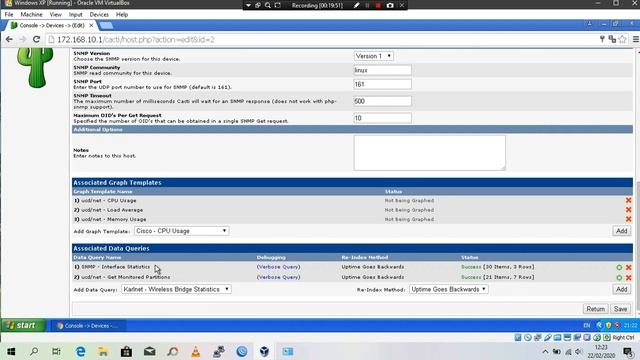Image resolution: width=640 pixels, height=360 pixels.
Task: Launch Microsoft Edge from the taskbar
Action: [80, 351]
